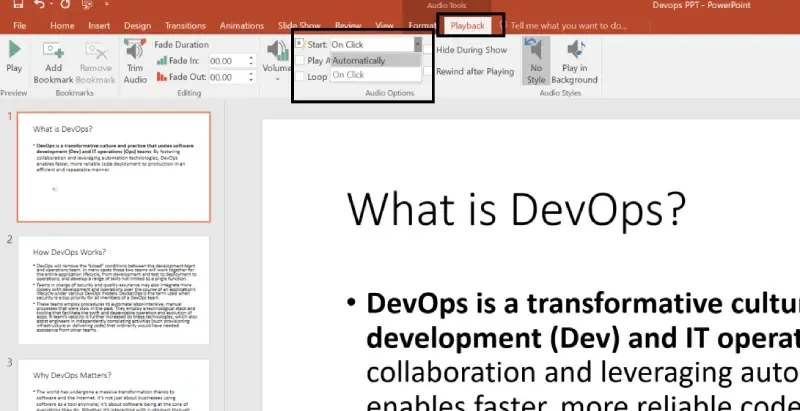Increase Fade In with spinner up arrow
Screen dimensions: 800x411
coord(251,58)
